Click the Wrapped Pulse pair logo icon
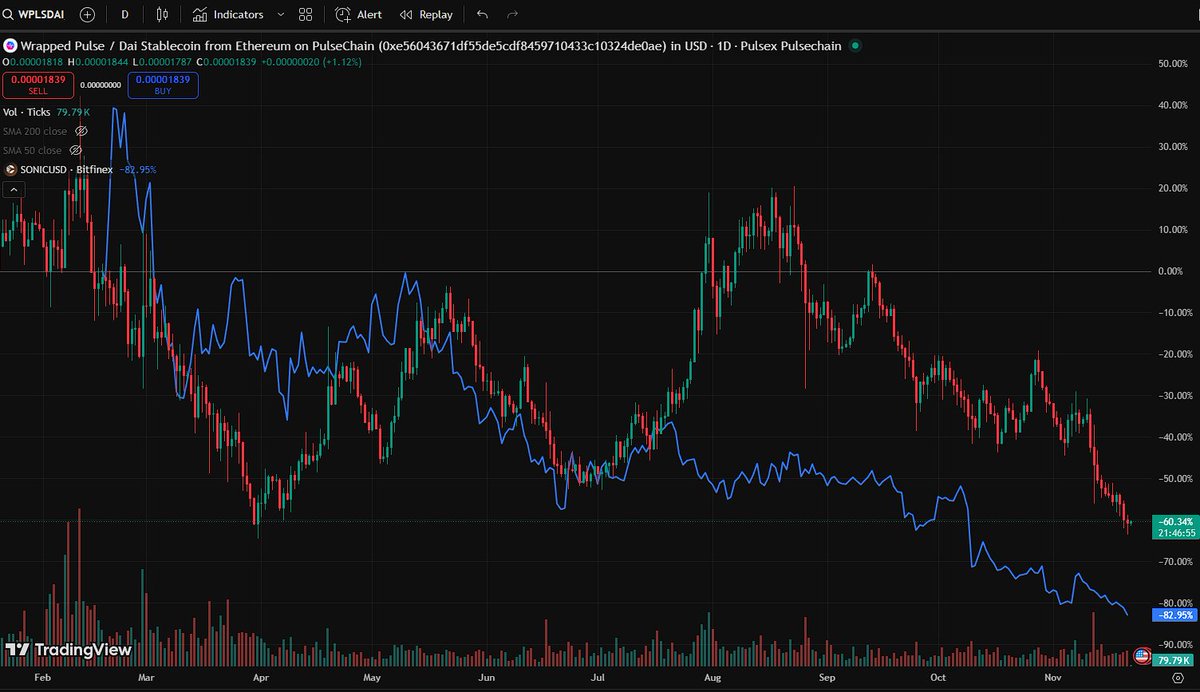 (x=10, y=45)
